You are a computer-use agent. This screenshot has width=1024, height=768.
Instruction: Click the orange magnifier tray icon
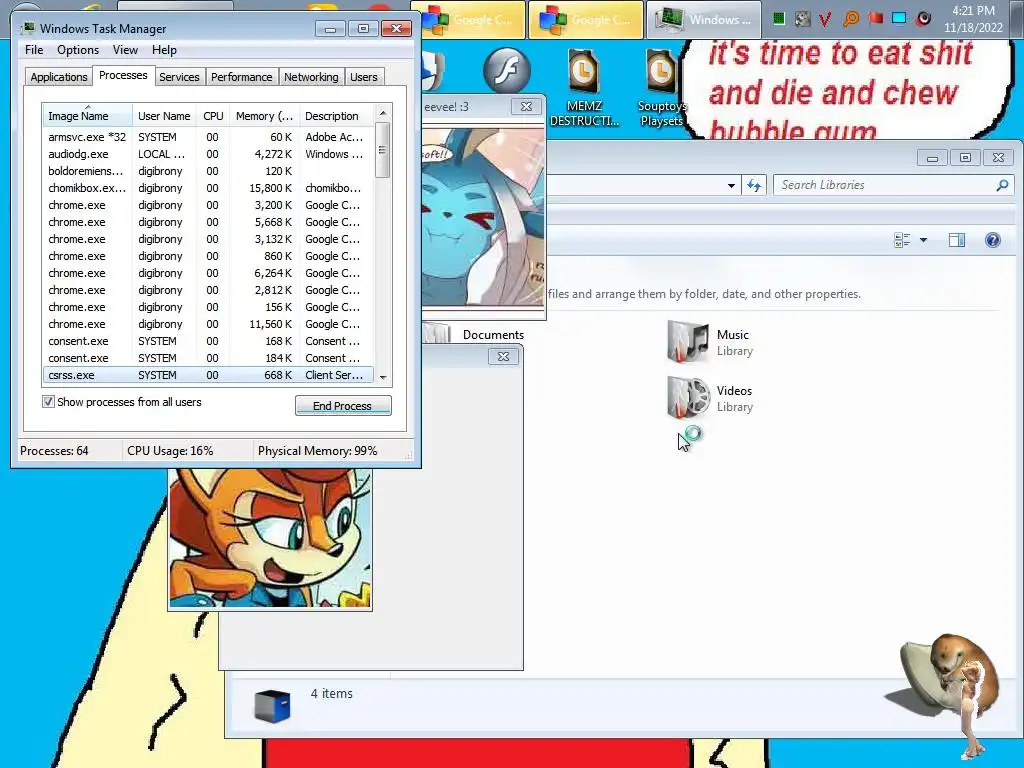point(850,19)
